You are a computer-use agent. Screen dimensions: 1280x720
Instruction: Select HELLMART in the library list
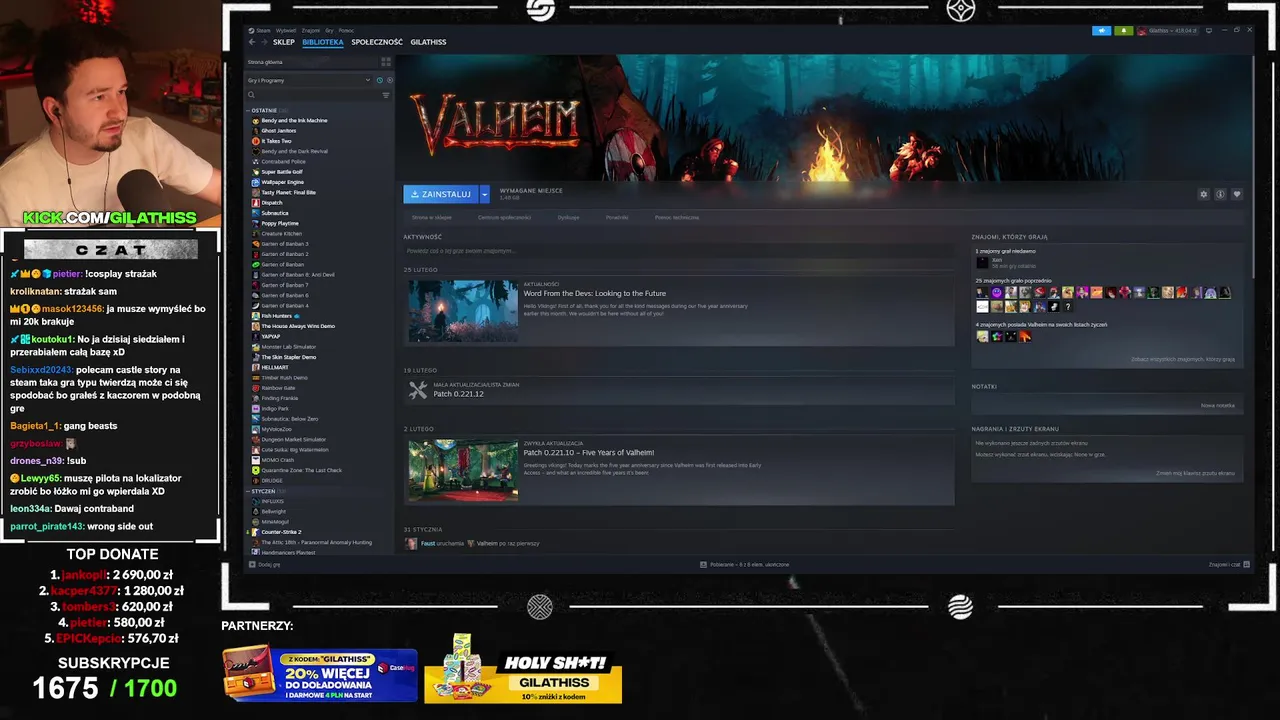[275, 367]
